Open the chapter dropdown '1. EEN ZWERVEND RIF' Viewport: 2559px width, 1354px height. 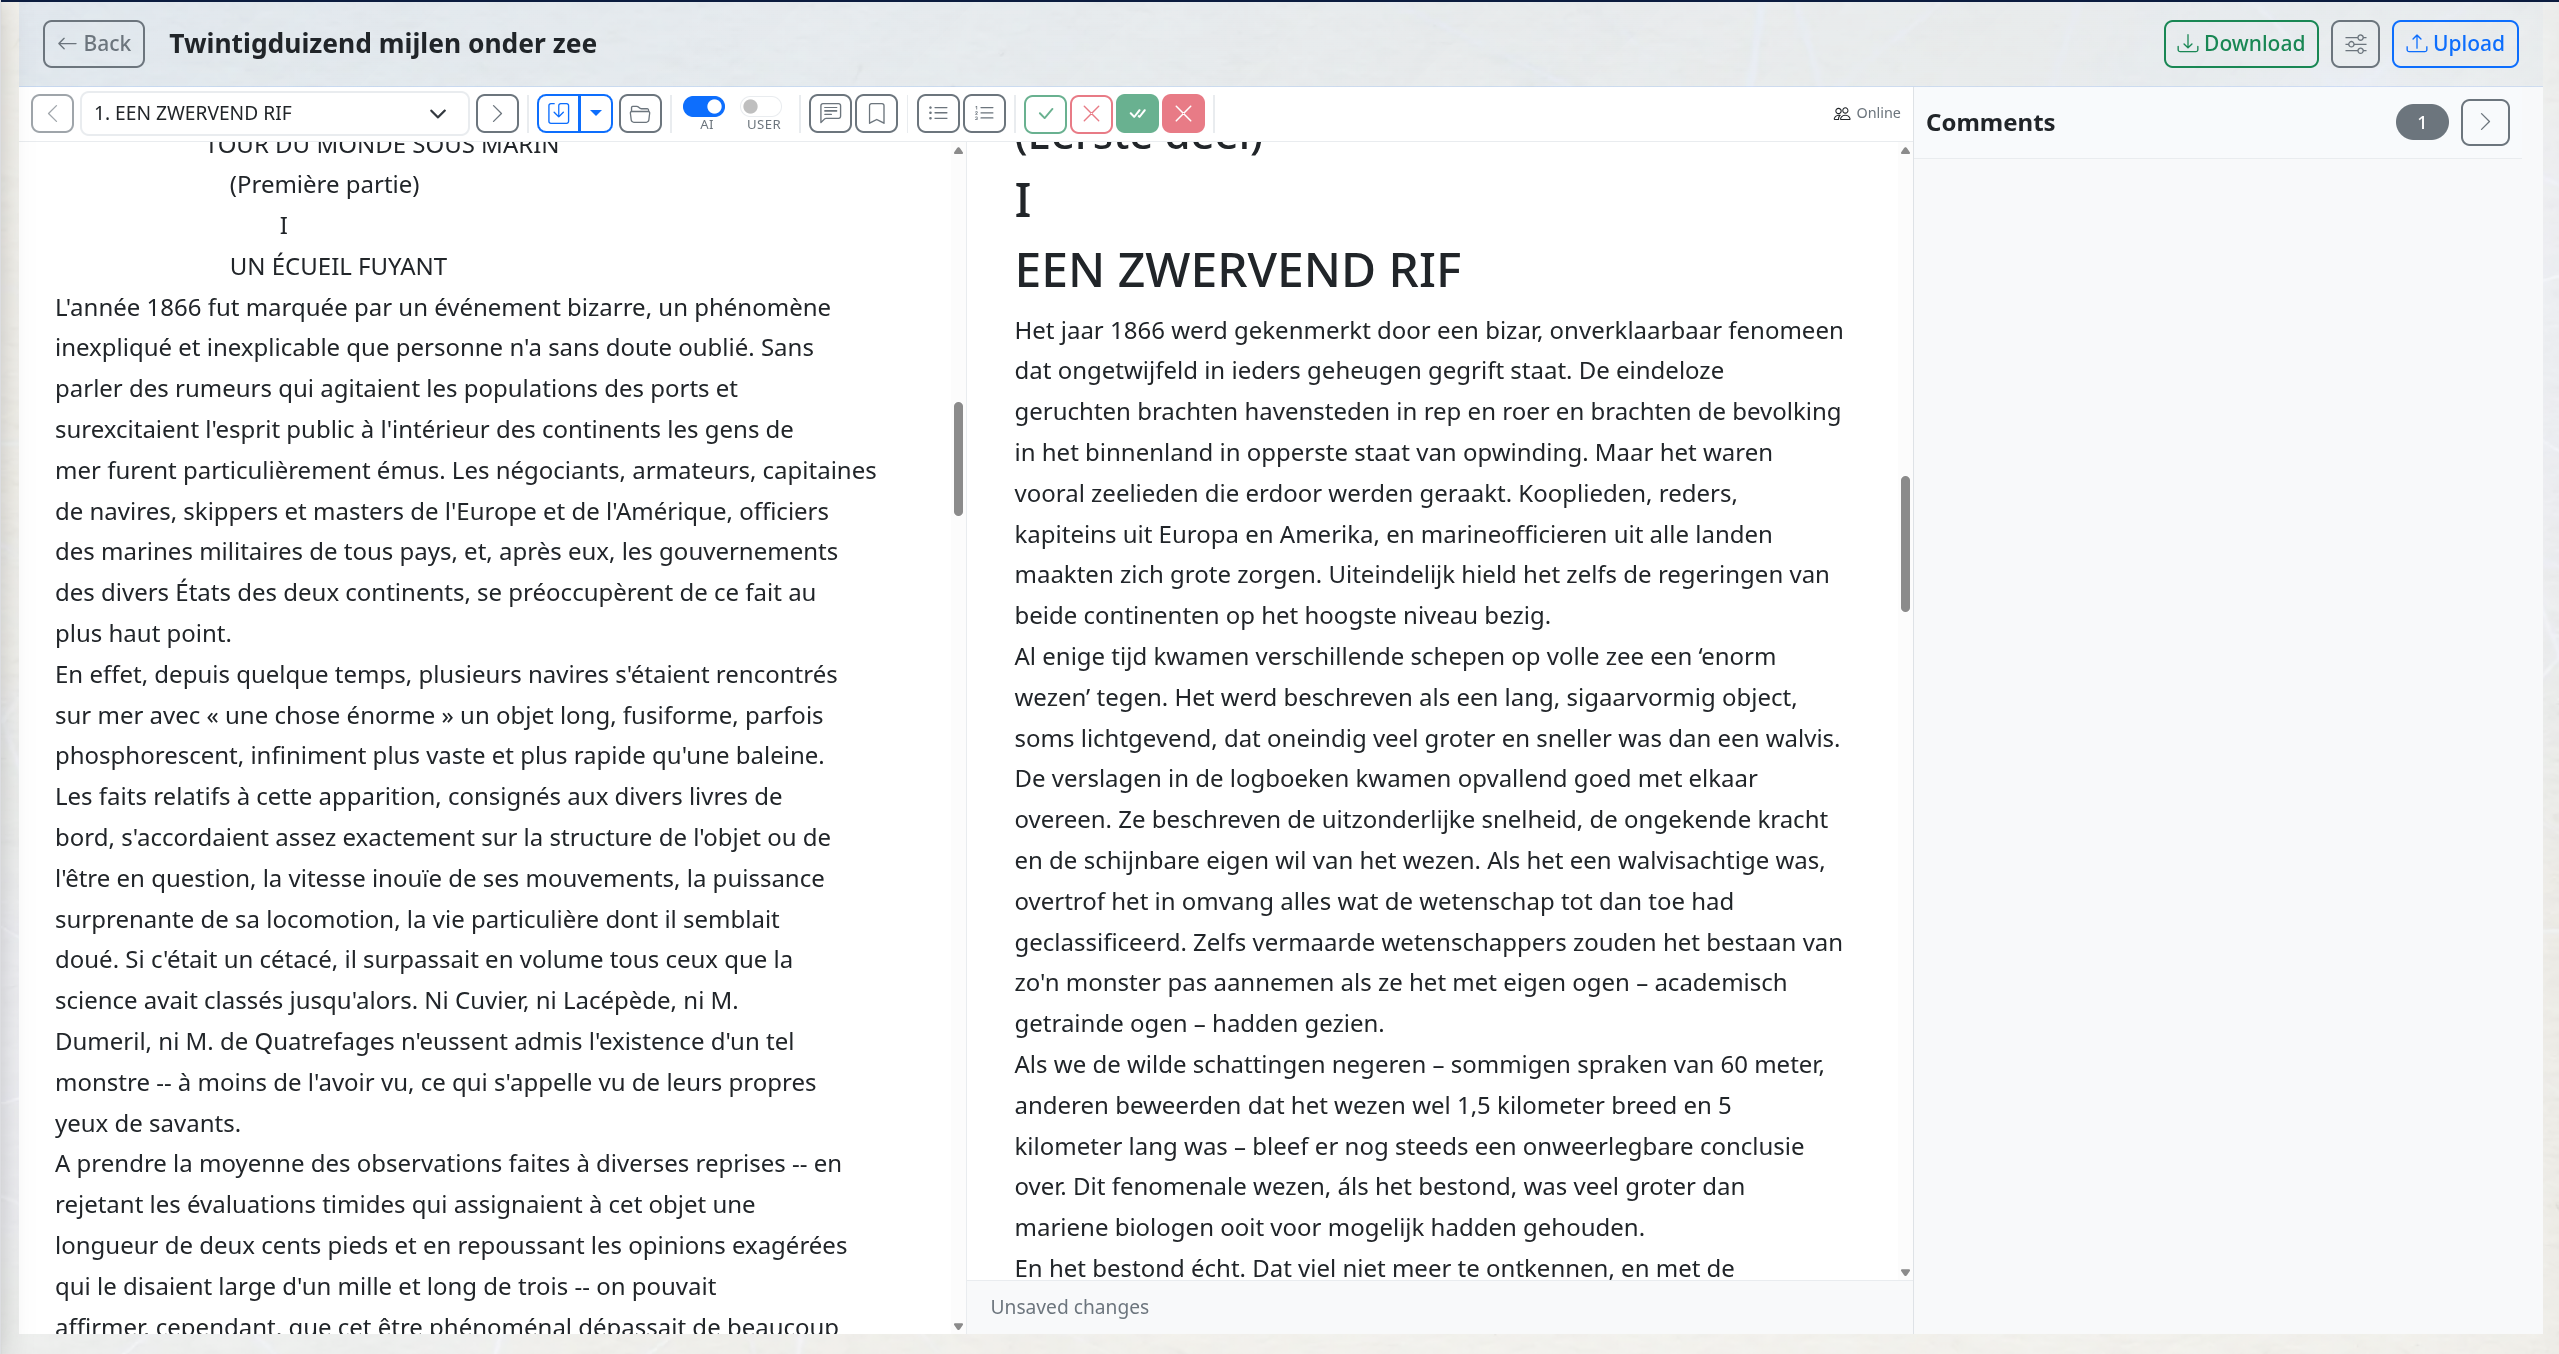(x=273, y=113)
